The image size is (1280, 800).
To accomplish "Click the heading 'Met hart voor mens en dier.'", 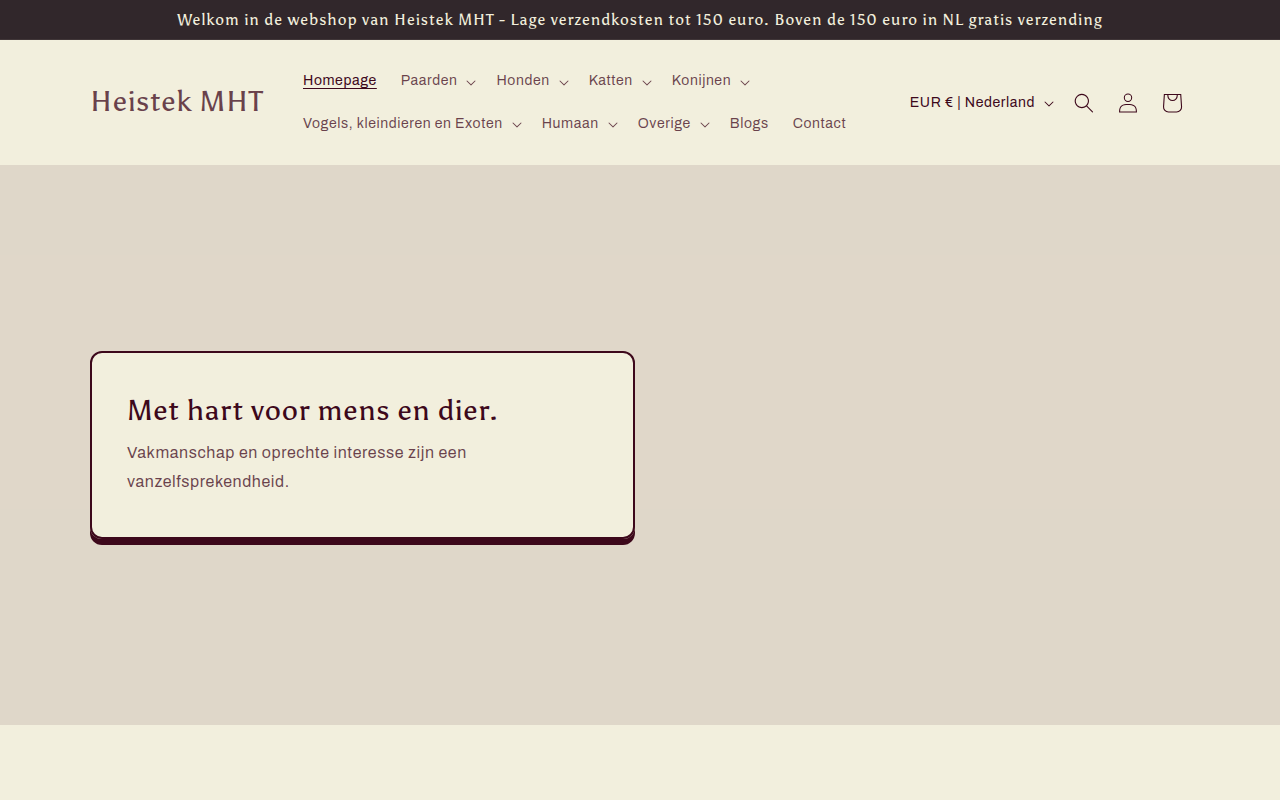I will point(312,411).
